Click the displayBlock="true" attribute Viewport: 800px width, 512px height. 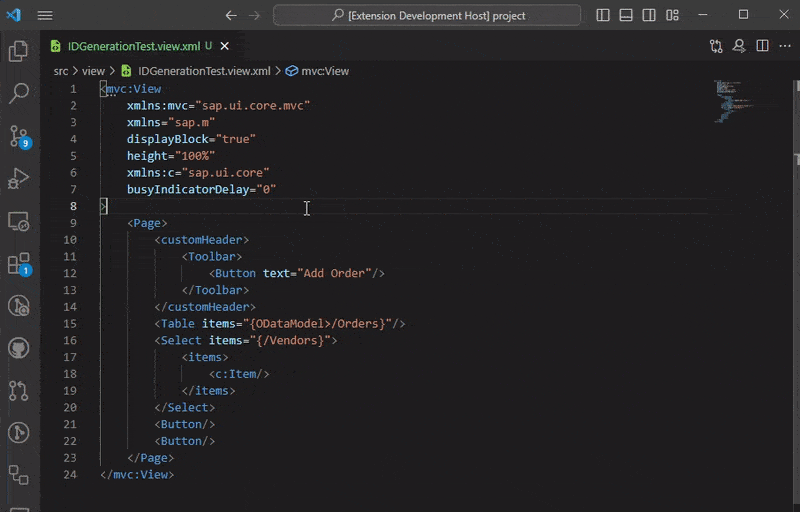(191, 139)
